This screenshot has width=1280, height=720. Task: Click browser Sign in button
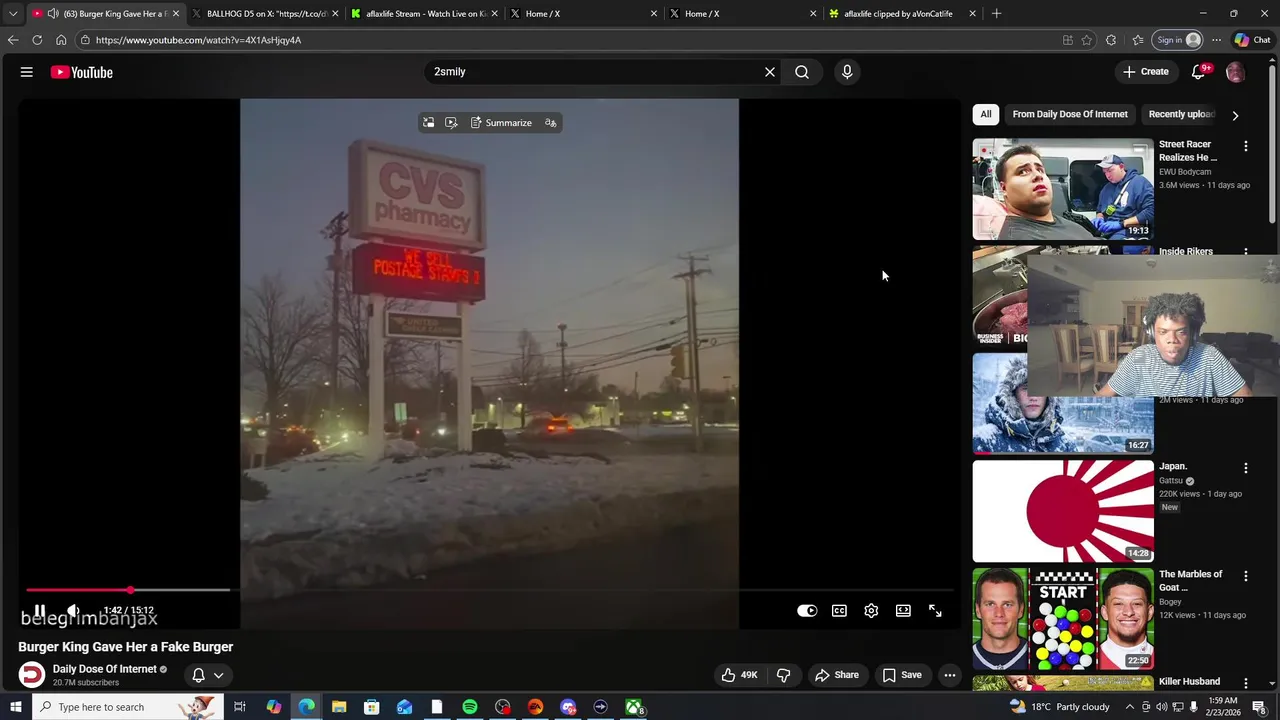[1178, 40]
